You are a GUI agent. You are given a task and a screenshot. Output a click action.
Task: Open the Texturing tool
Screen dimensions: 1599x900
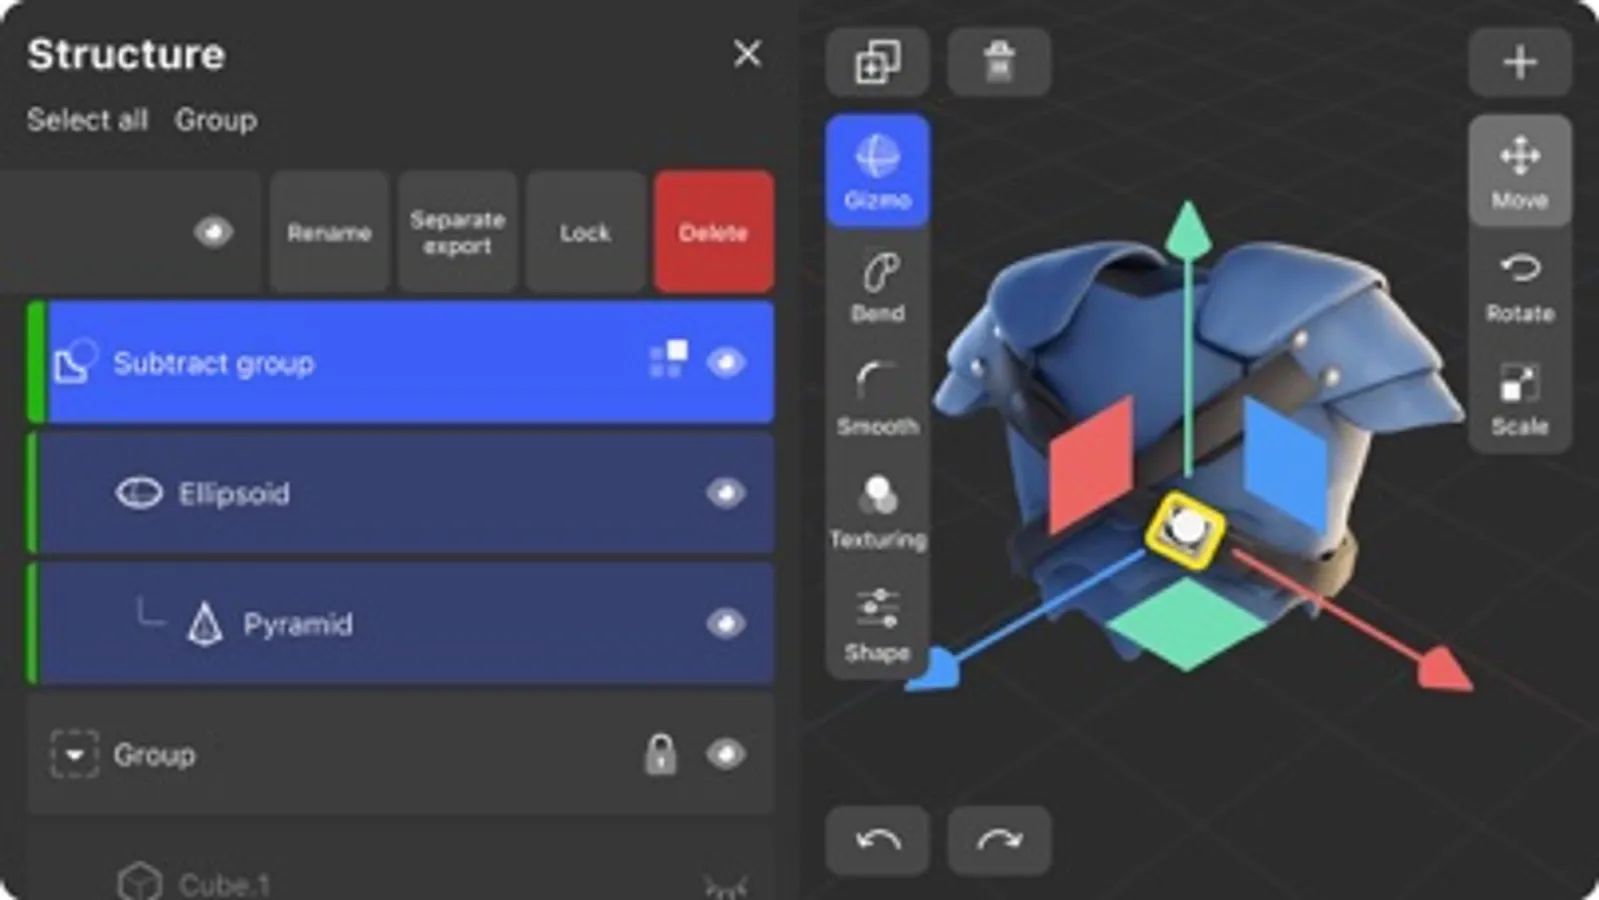(x=878, y=513)
